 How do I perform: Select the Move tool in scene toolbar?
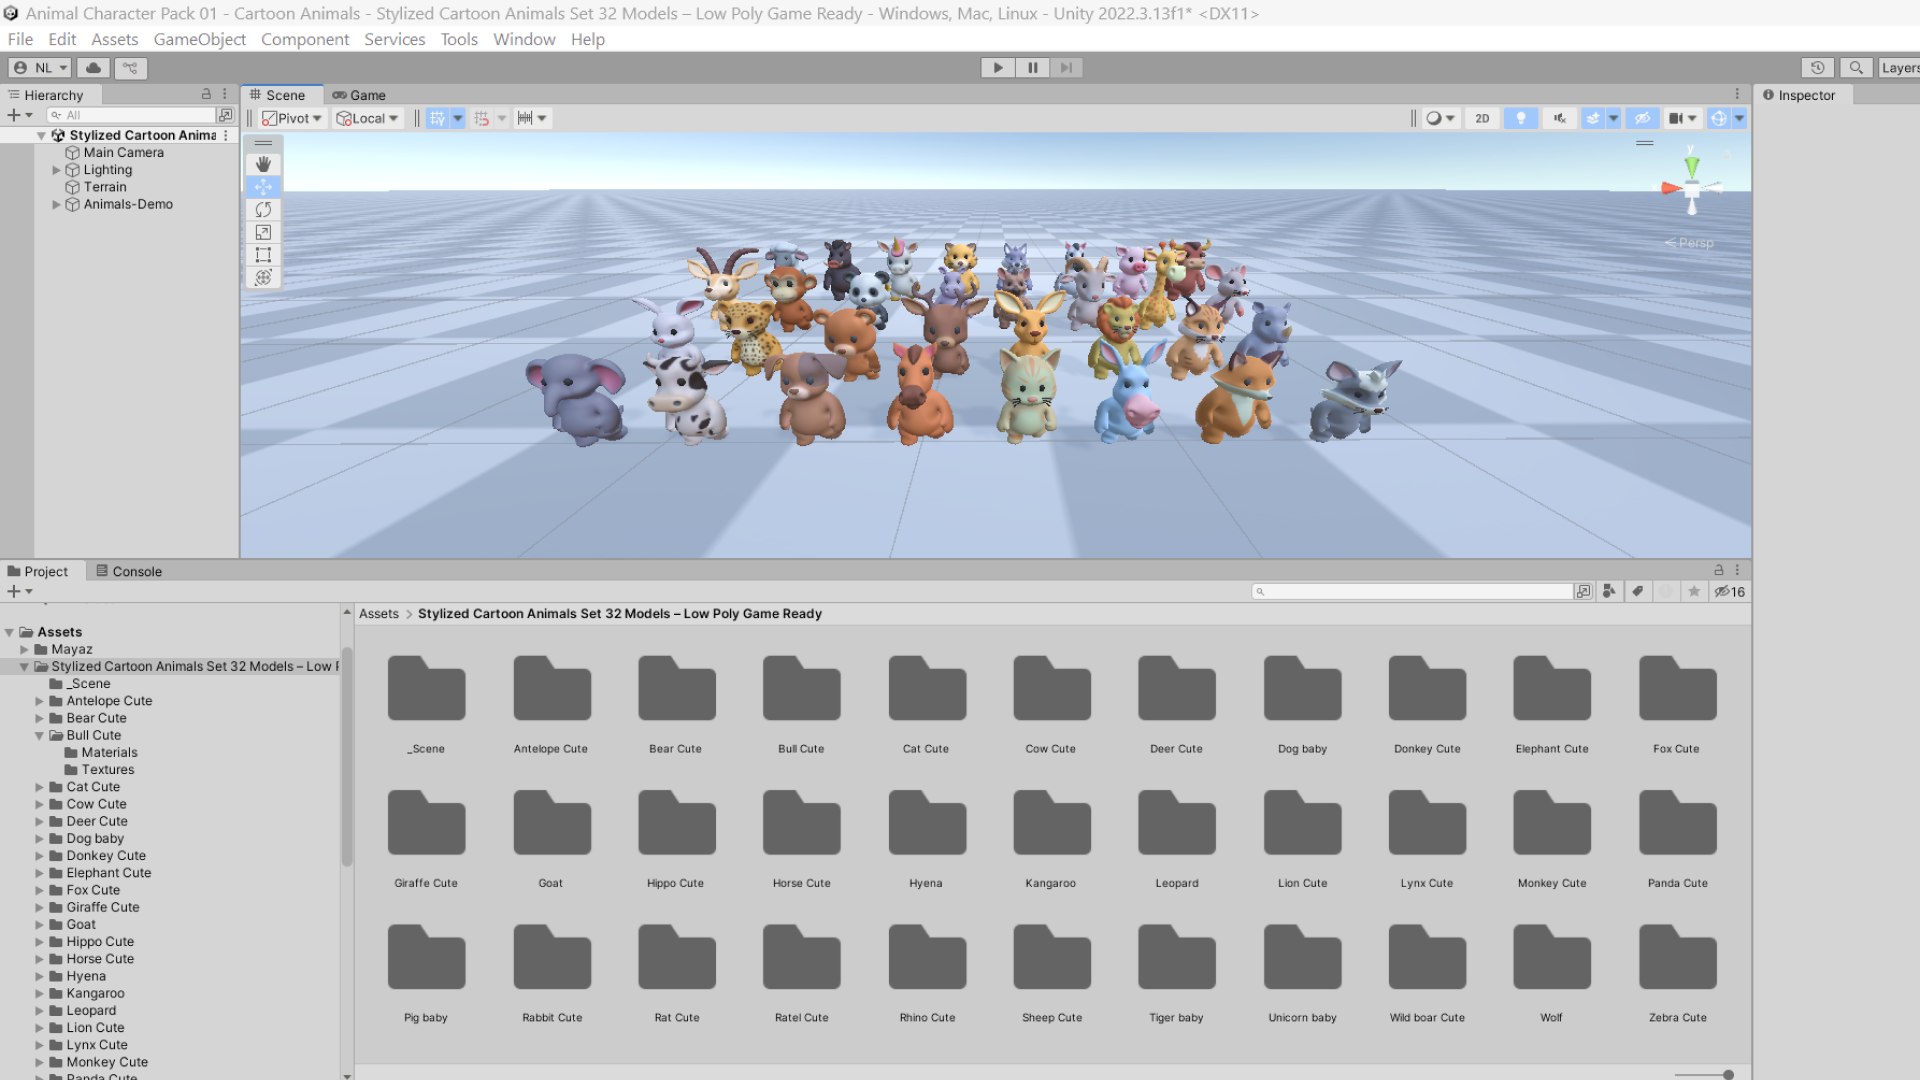pos(263,187)
